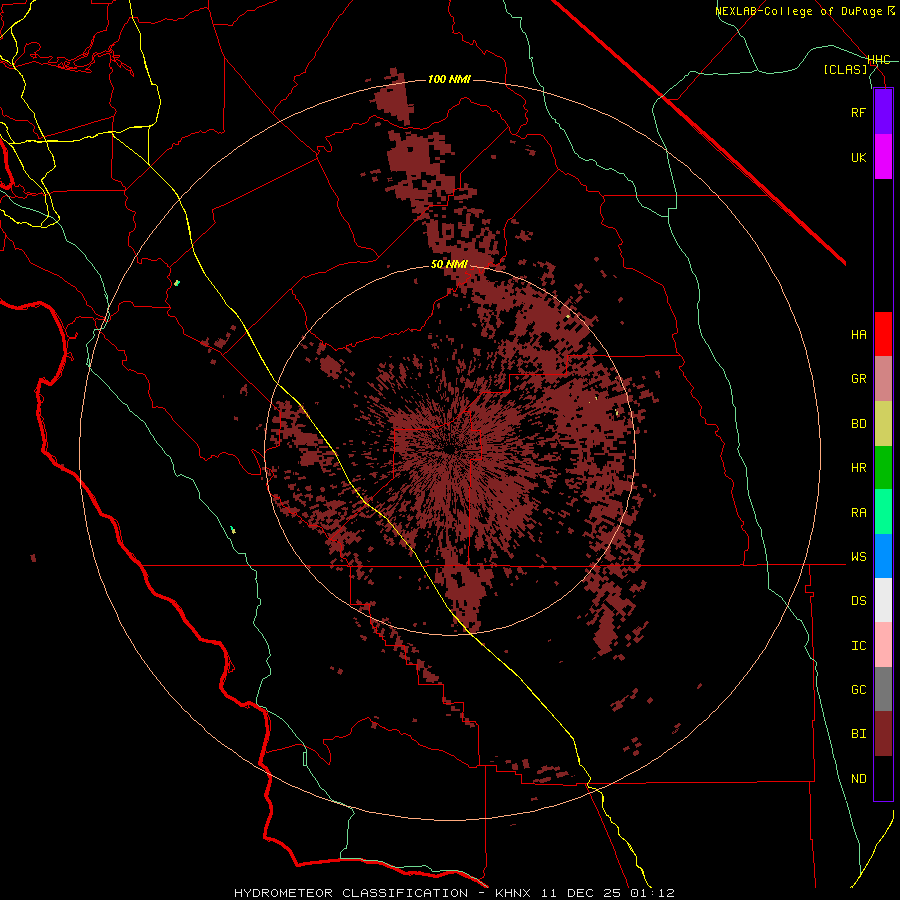Click the DS white legend swatch
This screenshot has height=900, width=900.
[x=883, y=600]
